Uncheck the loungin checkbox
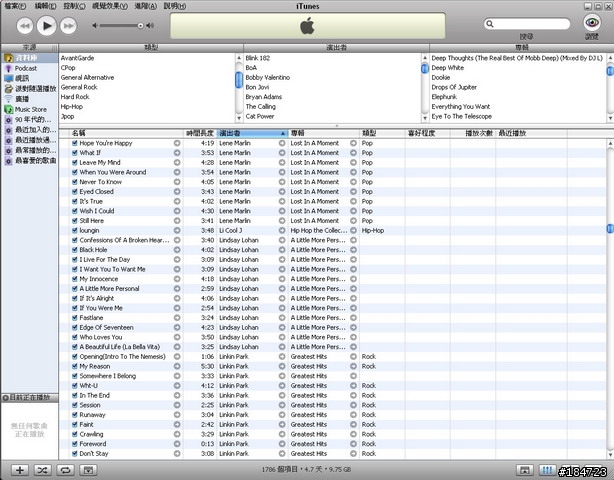 pyautogui.click(x=74, y=231)
